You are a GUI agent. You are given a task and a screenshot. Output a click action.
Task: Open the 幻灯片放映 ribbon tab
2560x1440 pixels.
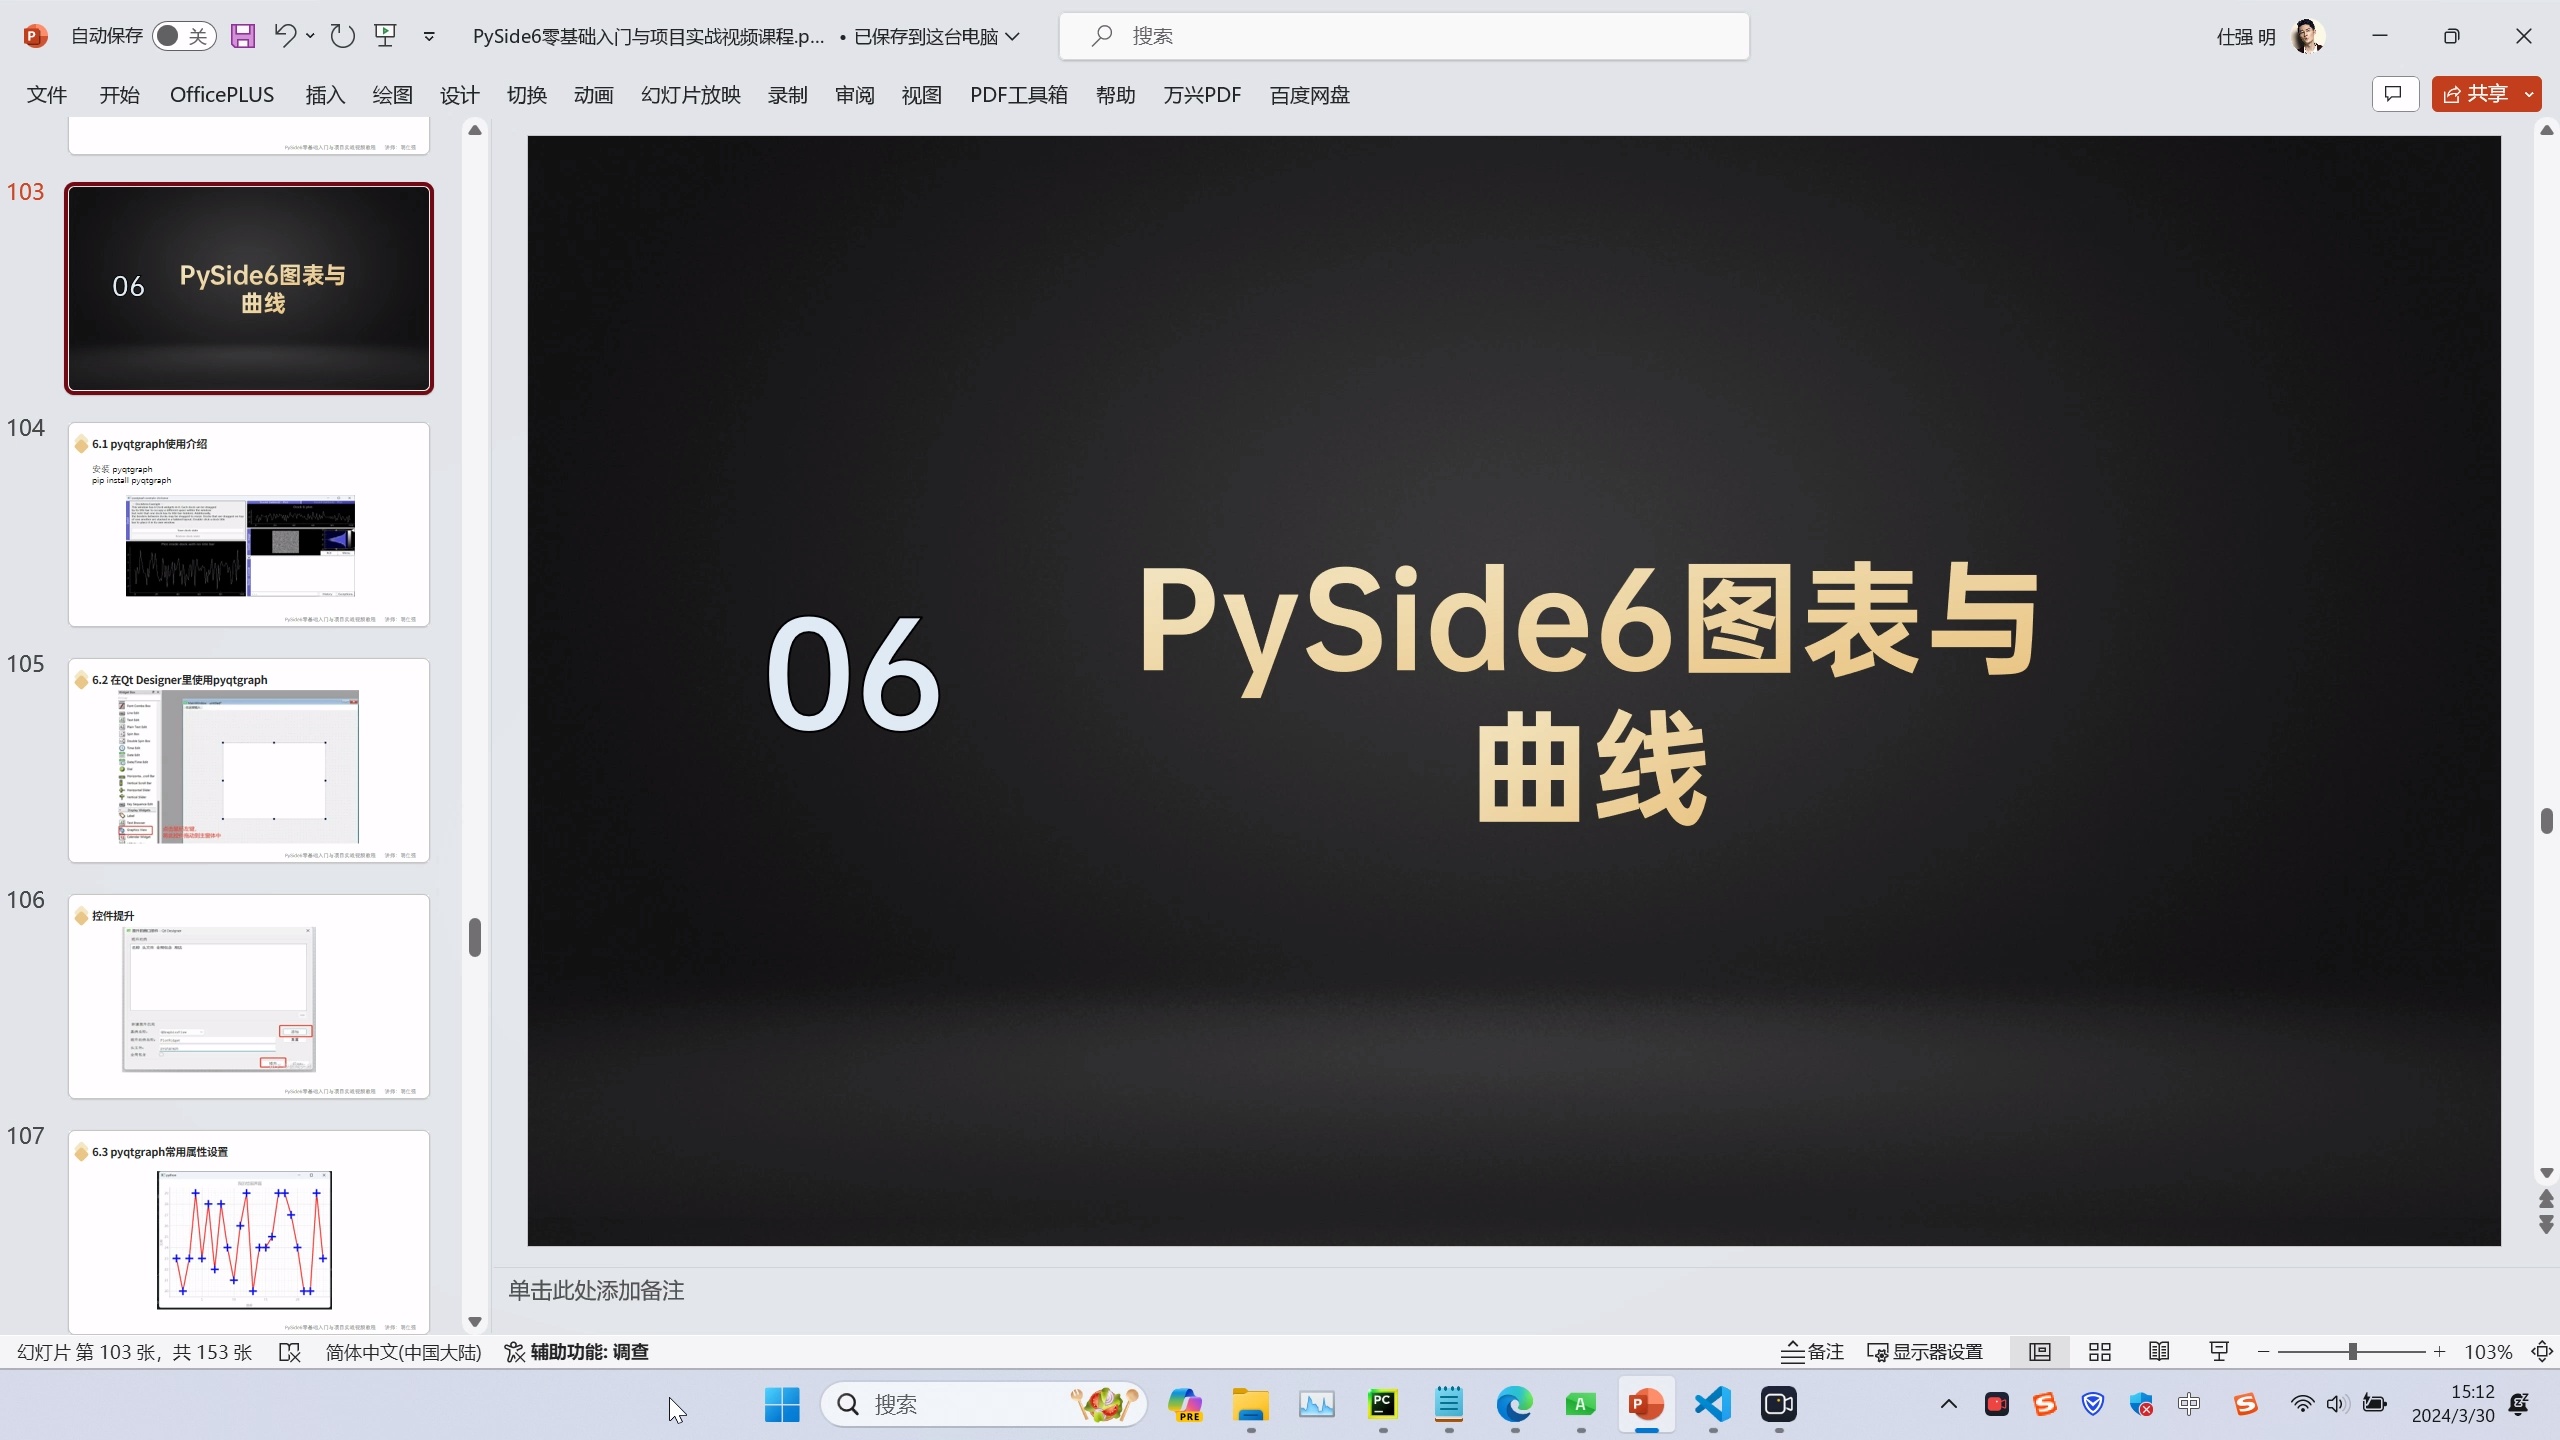(x=690, y=94)
